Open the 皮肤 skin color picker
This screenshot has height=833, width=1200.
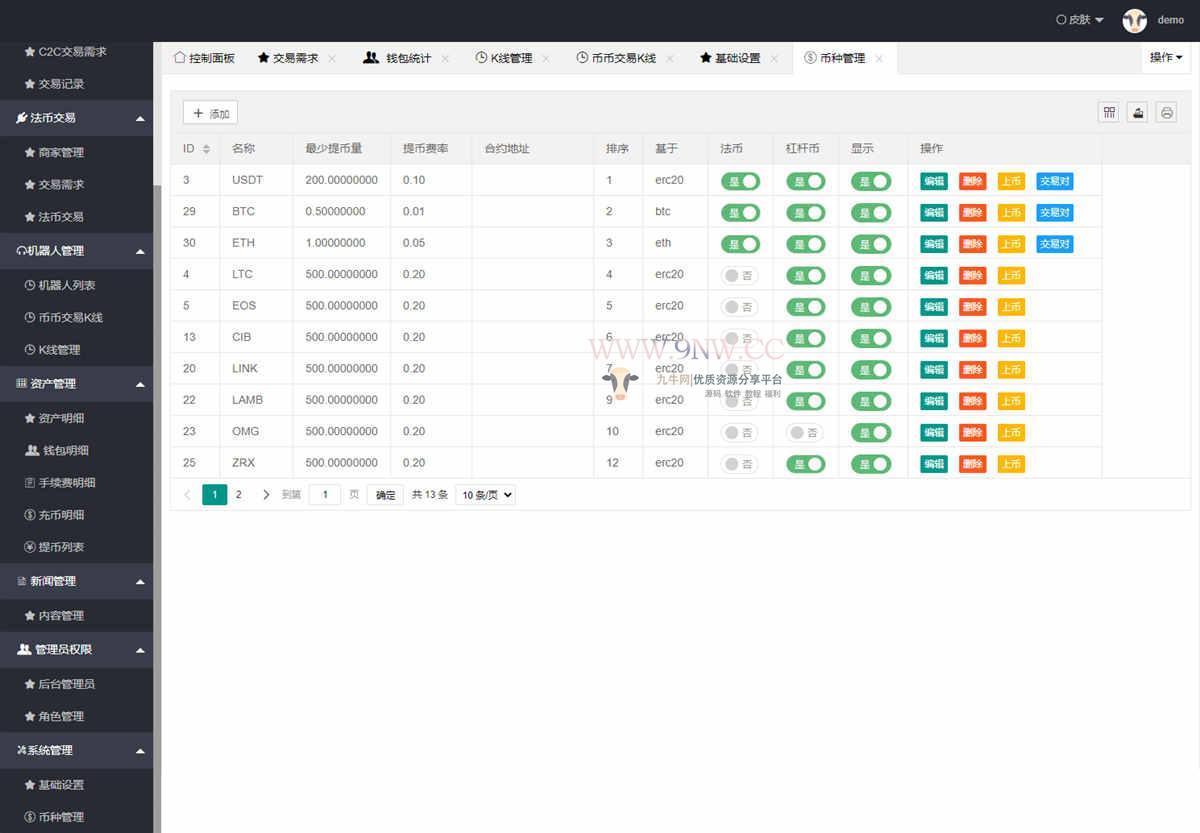[1080, 20]
